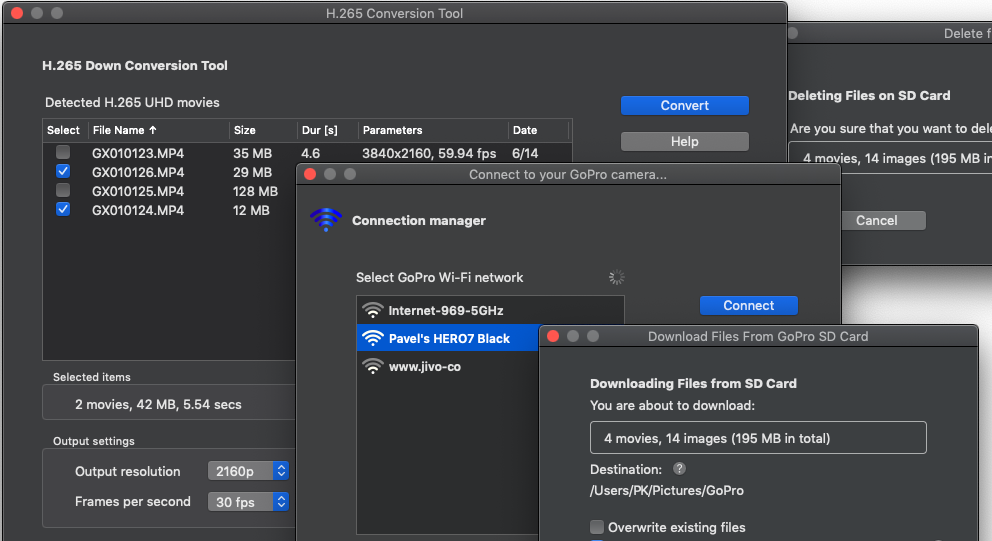The height and width of the screenshot is (541, 992).
Task: Close Download Files From GoPro window
Action: (552, 336)
